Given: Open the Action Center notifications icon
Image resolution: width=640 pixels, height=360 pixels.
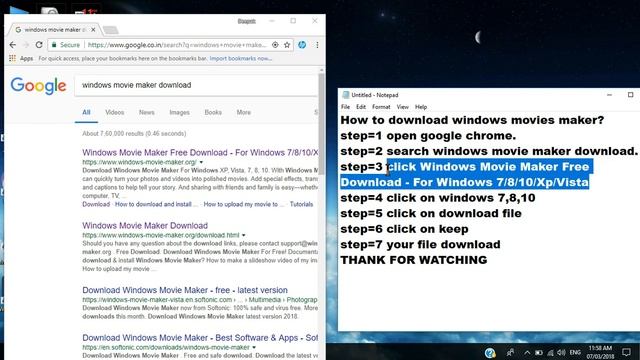Looking at the screenshot, I should pos(626,352).
